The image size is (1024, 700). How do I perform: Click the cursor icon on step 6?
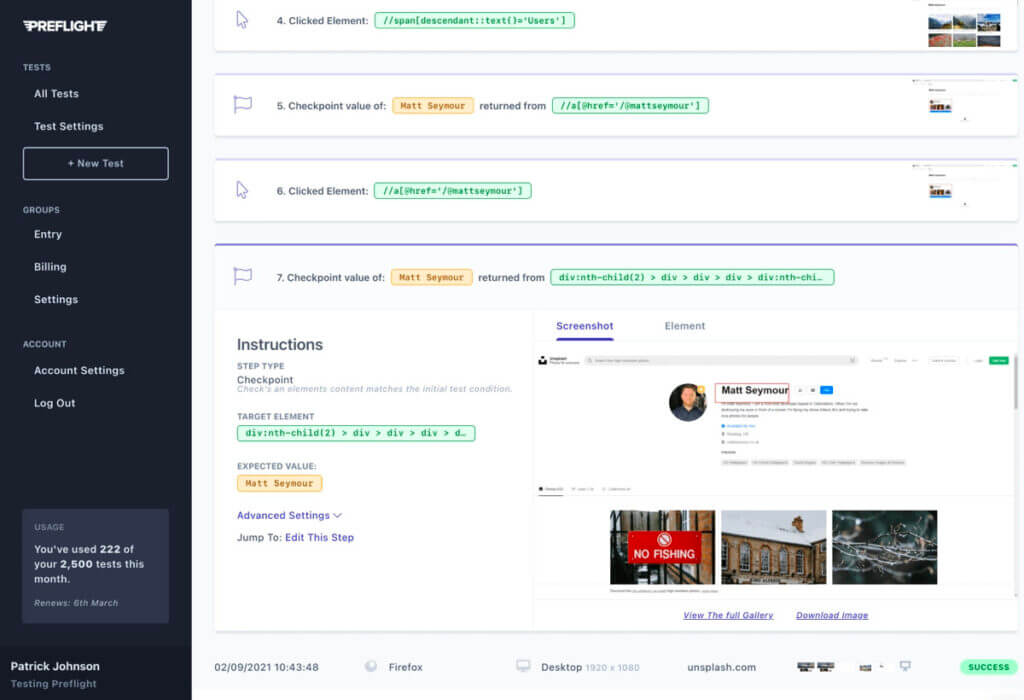tap(242, 190)
